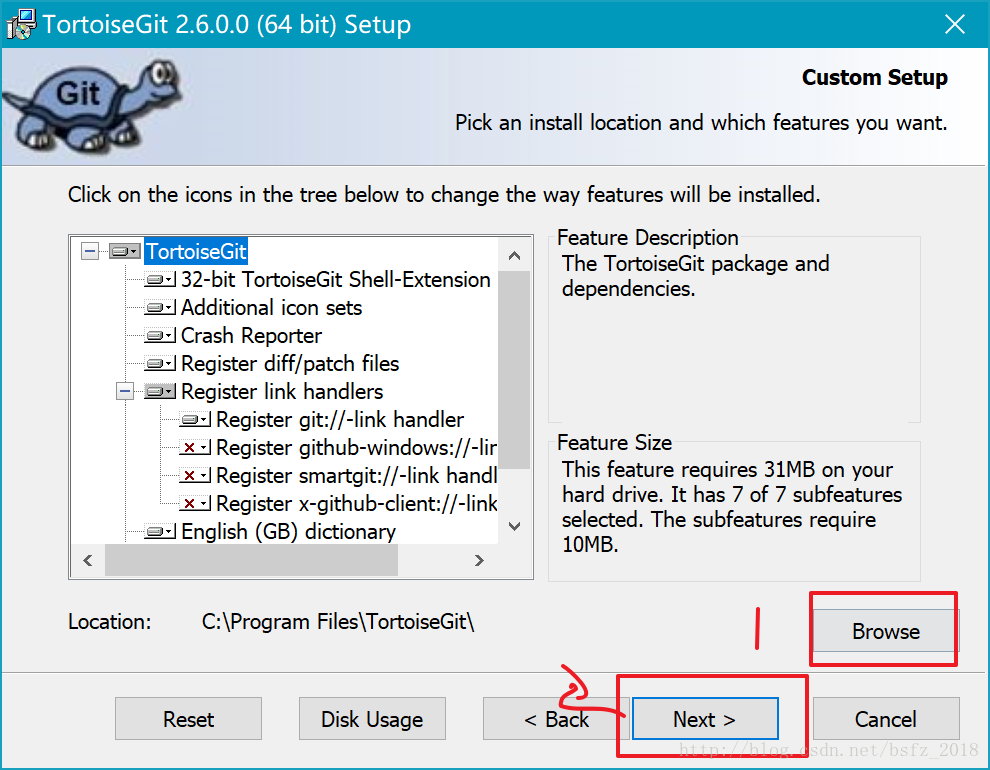Click the TortoiseGit turtle logo

tap(93, 106)
